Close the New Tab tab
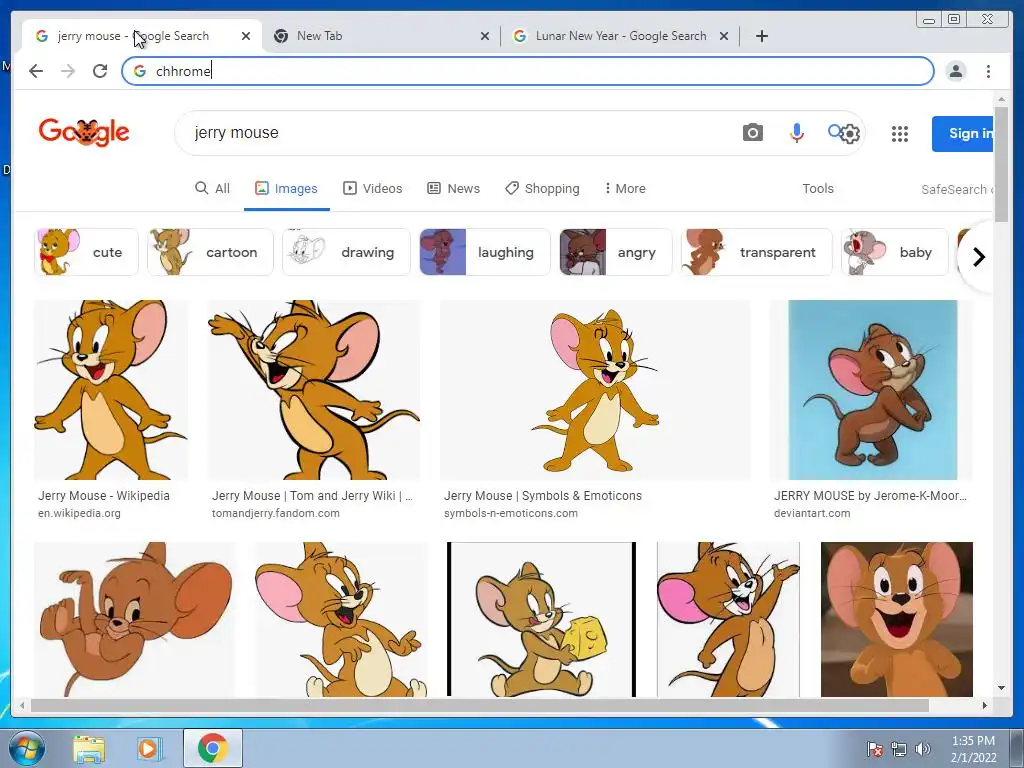Viewport: 1024px width, 768px height. [485, 36]
